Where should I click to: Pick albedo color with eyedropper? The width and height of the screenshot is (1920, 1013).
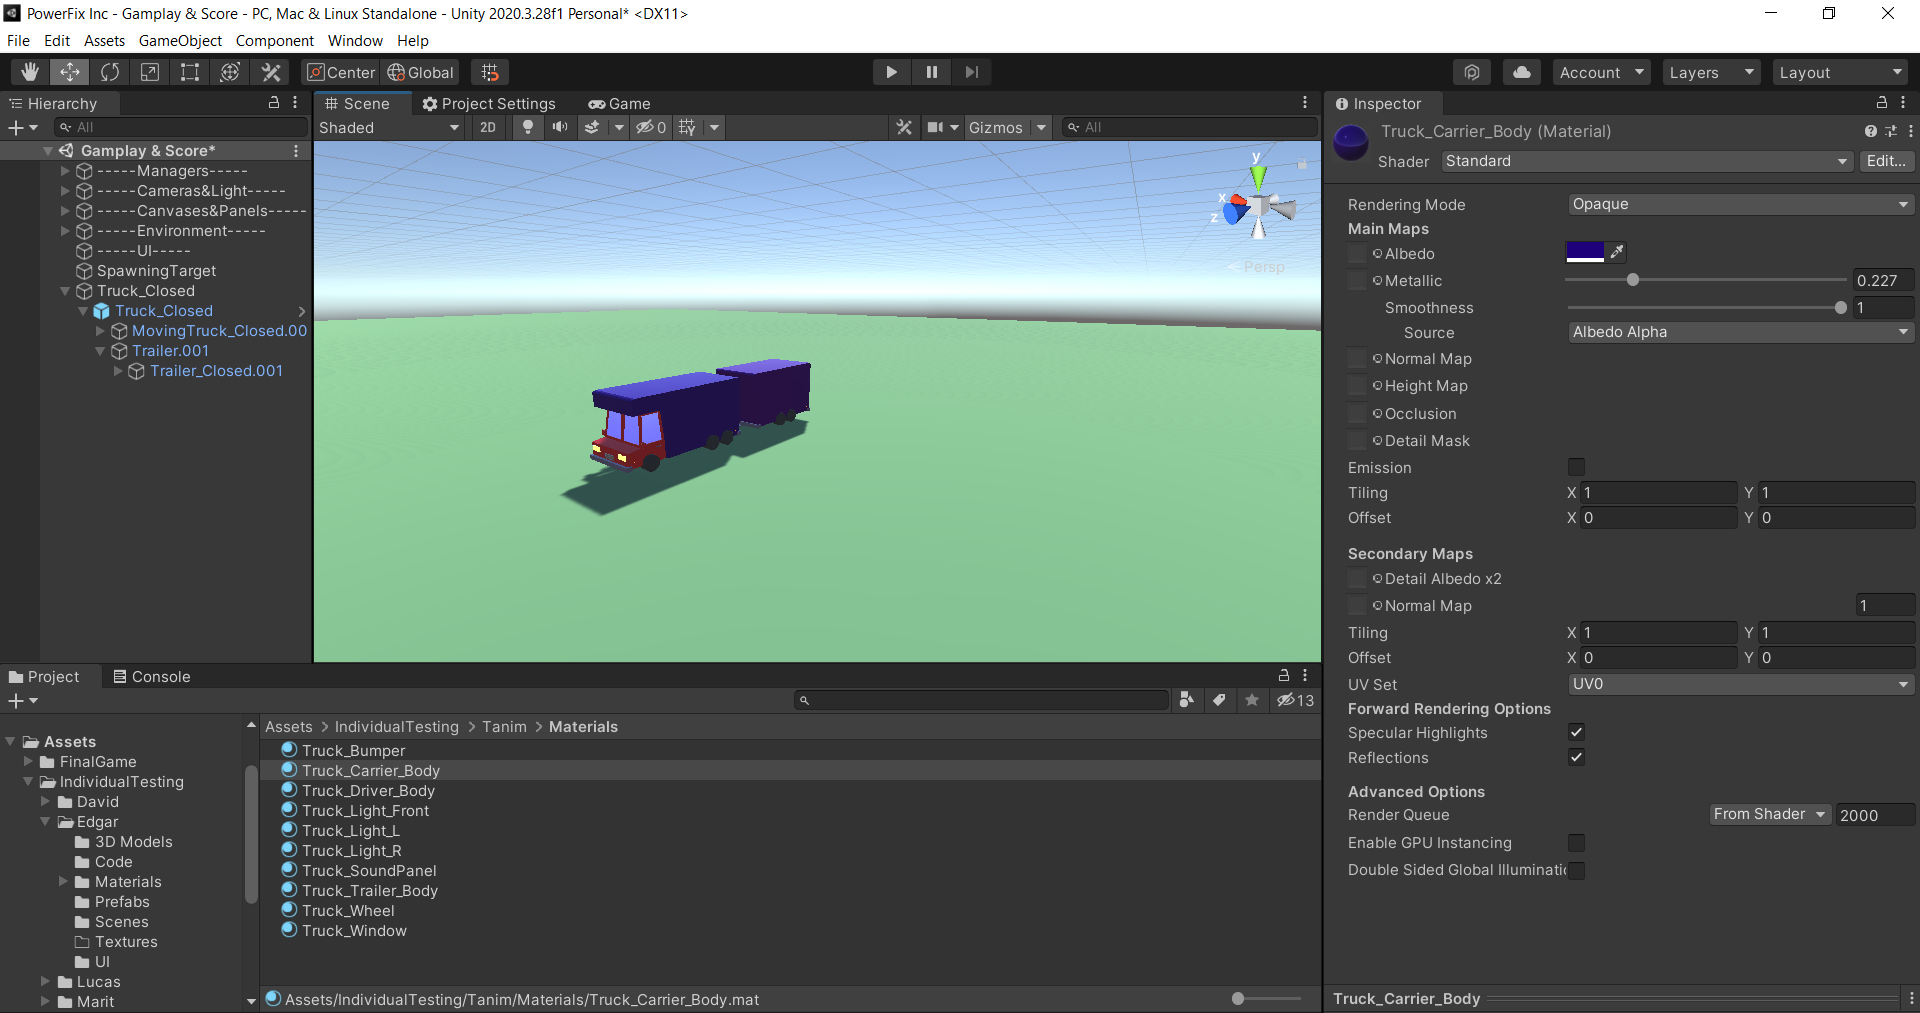(1617, 252)
